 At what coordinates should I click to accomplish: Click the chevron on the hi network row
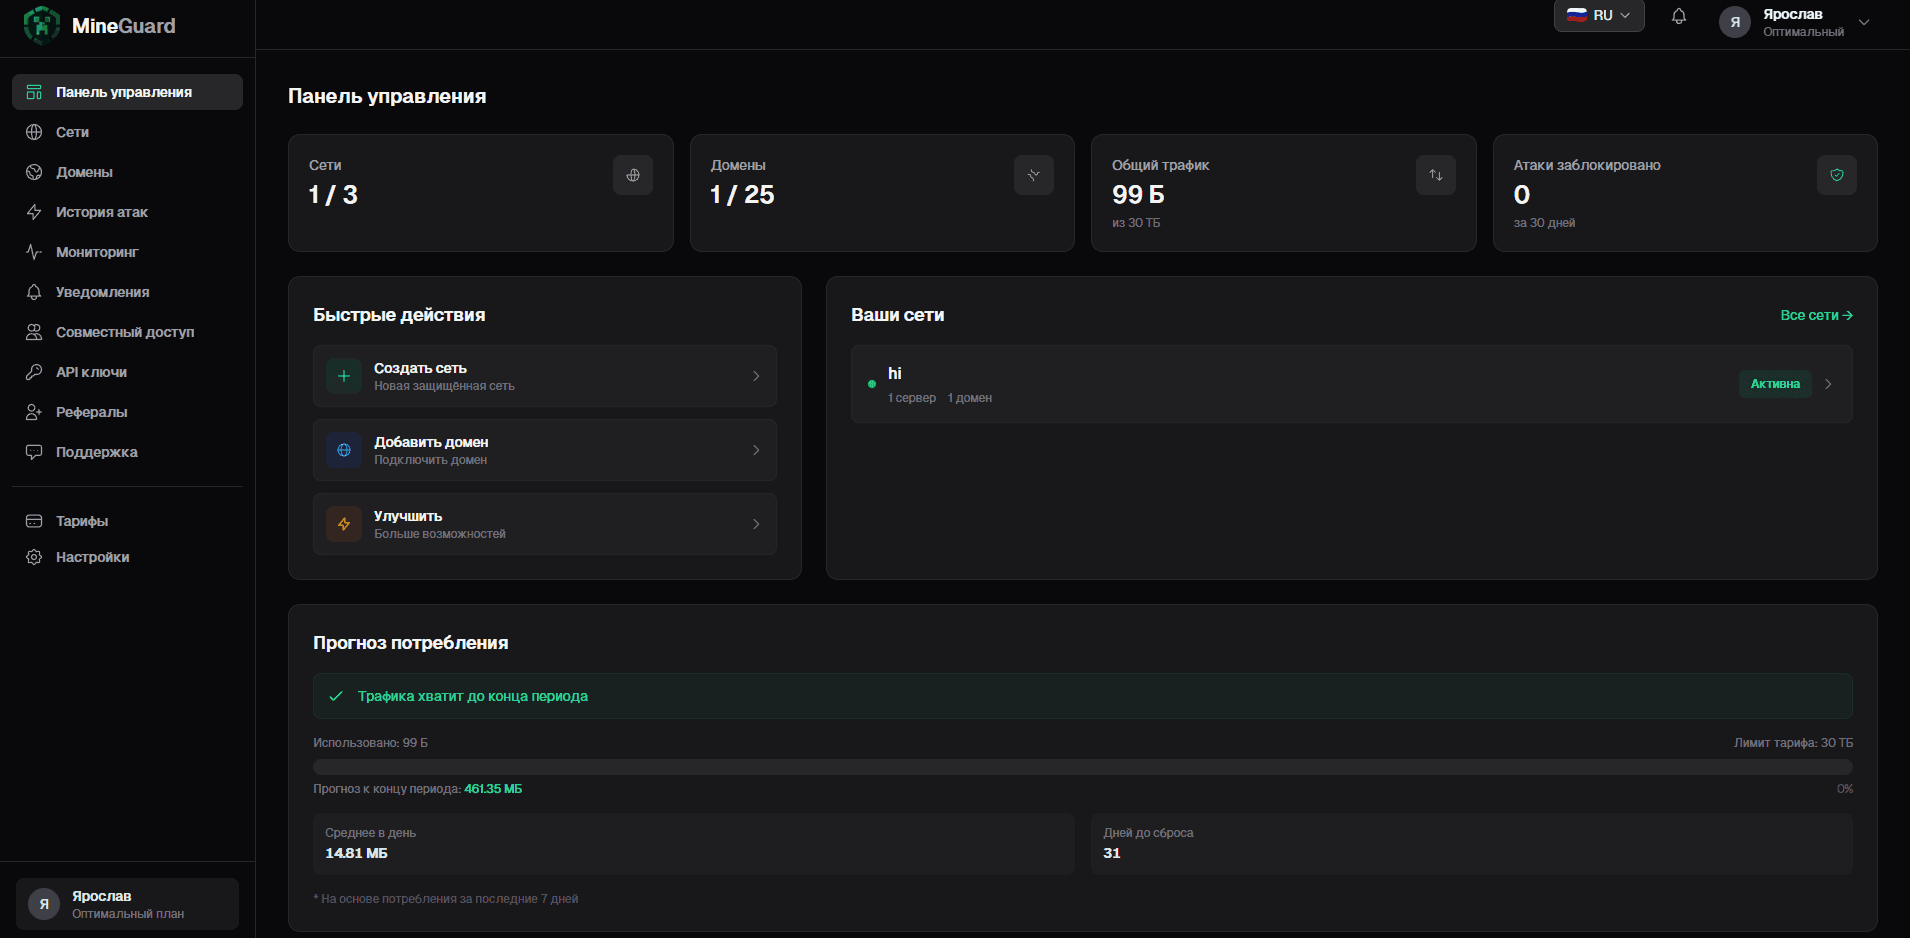(x=1828, y=384)
